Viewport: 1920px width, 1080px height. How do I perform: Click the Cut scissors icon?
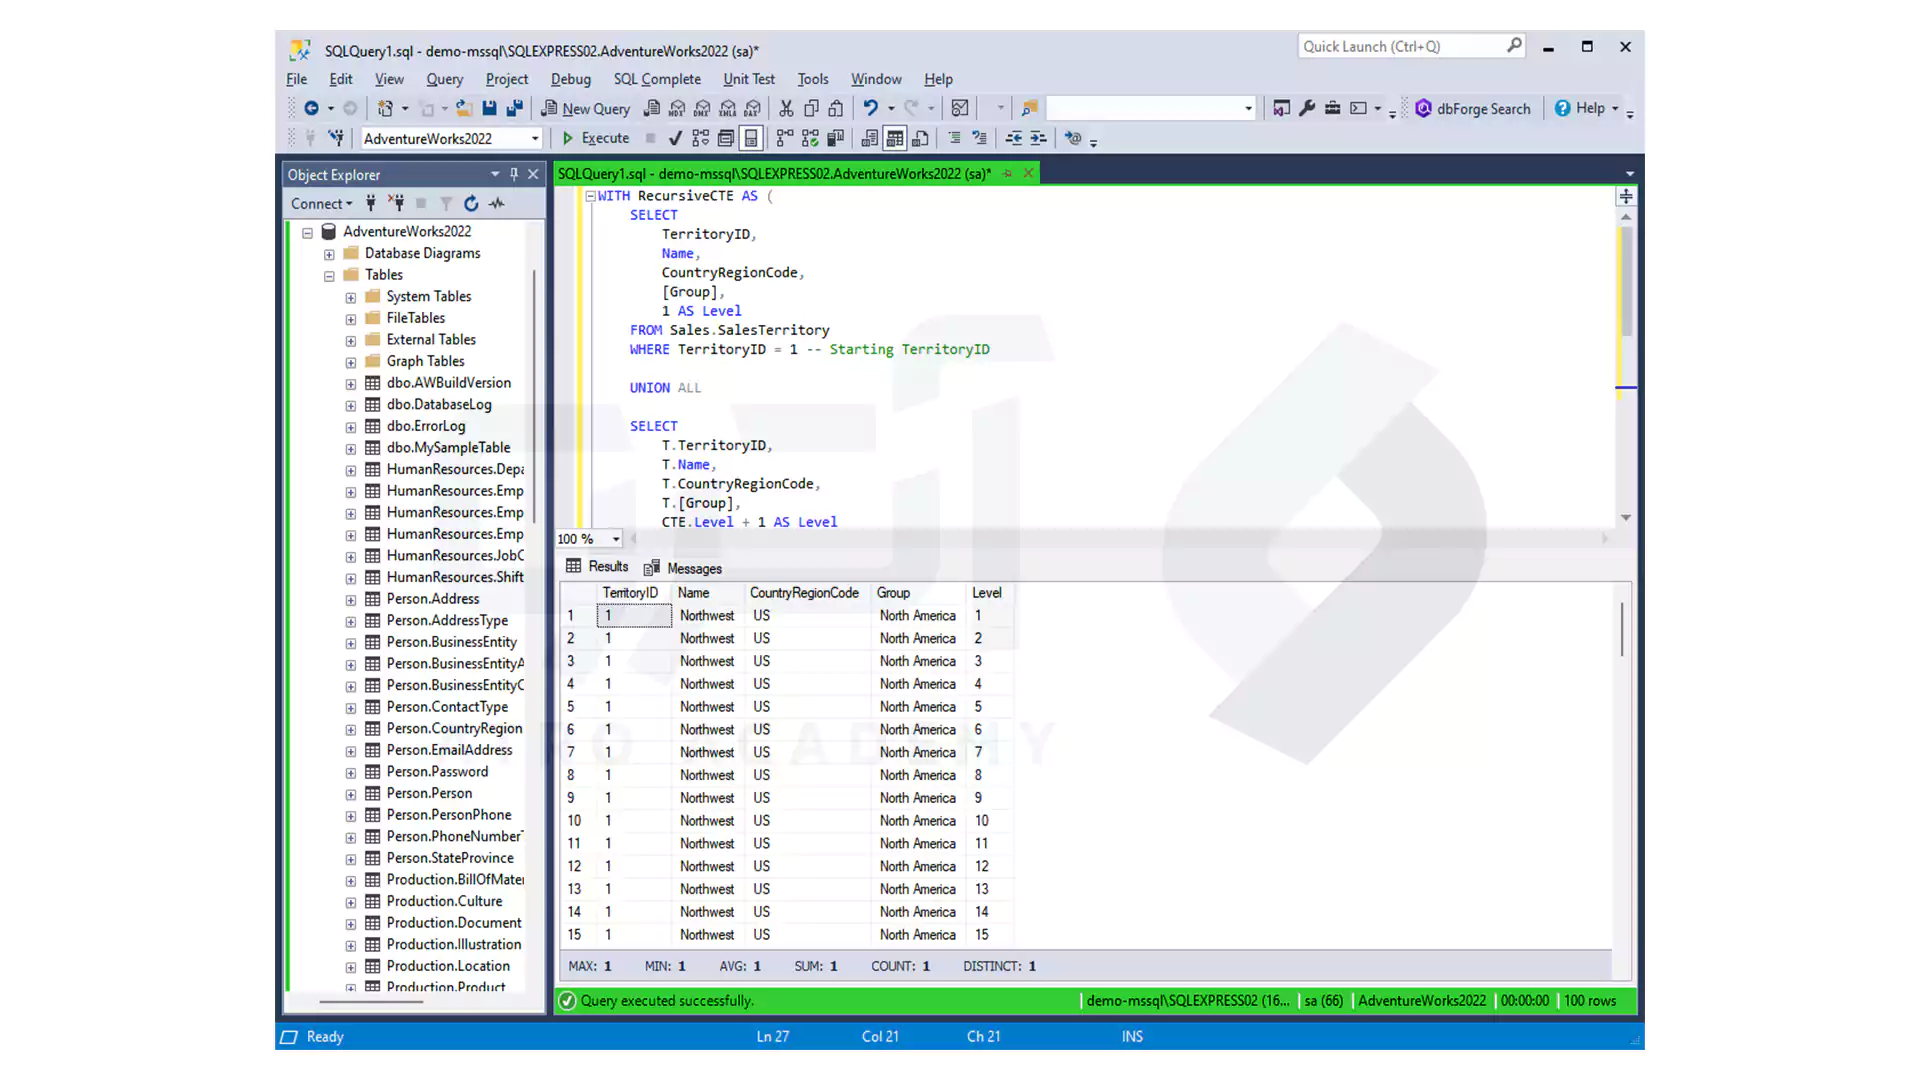click(x=786, y=108)
